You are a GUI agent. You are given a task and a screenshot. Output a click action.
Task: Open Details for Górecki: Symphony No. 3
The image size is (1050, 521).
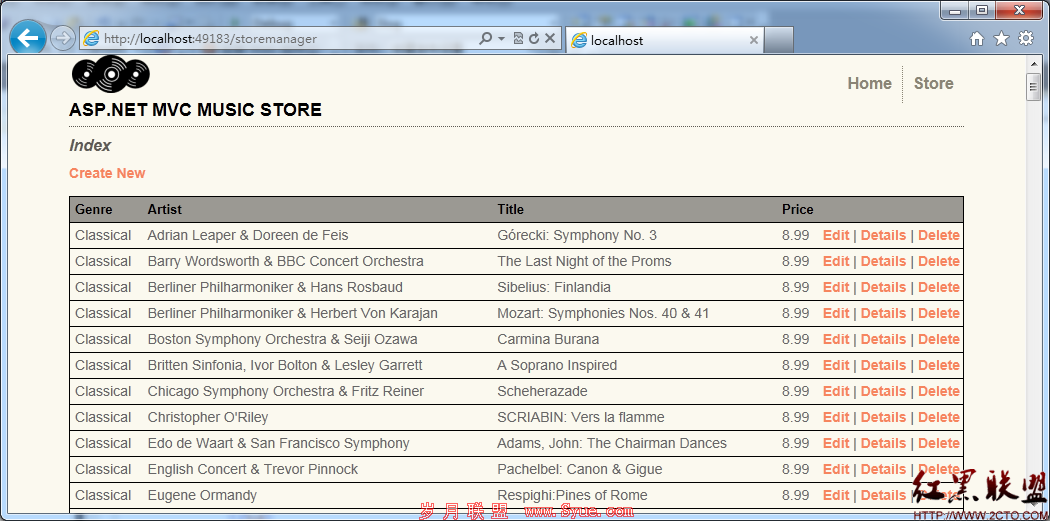883,236
